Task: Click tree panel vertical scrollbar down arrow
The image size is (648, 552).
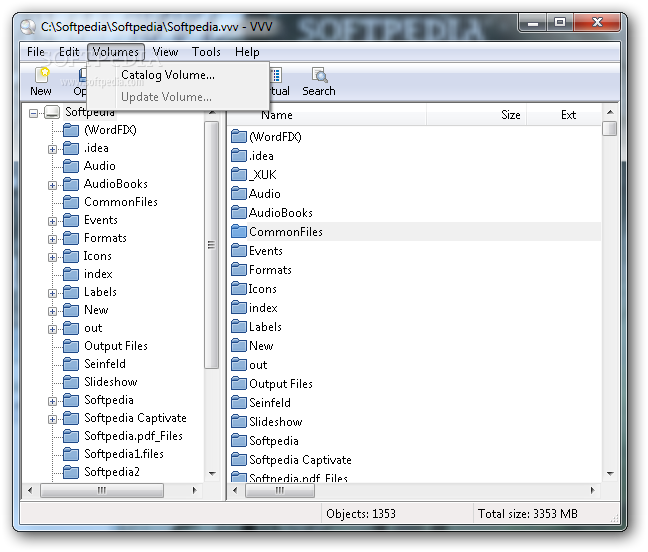Action: coord(212,473)
